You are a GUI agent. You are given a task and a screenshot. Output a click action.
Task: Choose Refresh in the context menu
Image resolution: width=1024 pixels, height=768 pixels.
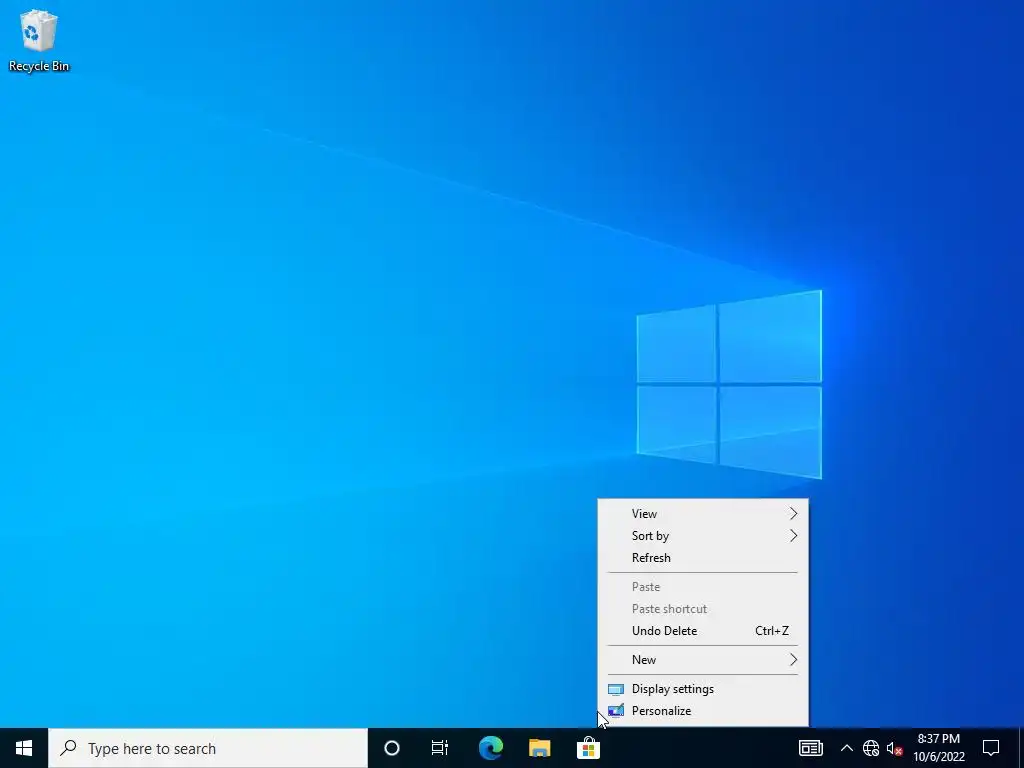pyautogui.click(x=703, y=558)
